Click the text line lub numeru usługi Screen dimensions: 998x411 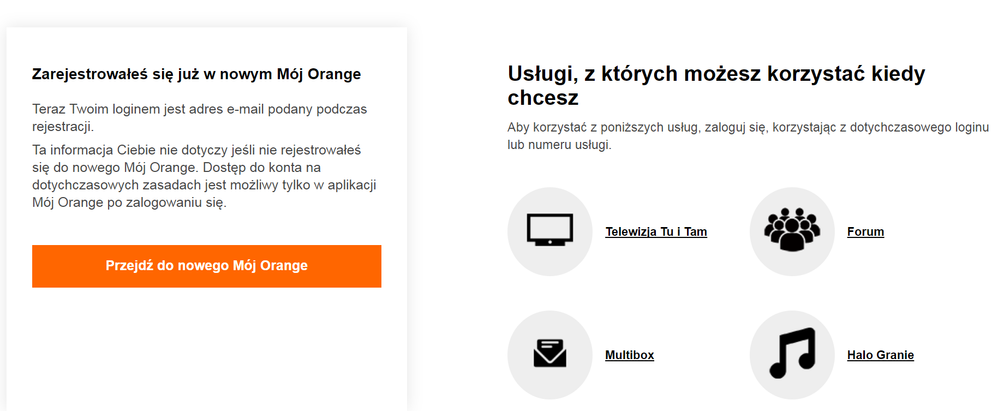pos(559,145)
